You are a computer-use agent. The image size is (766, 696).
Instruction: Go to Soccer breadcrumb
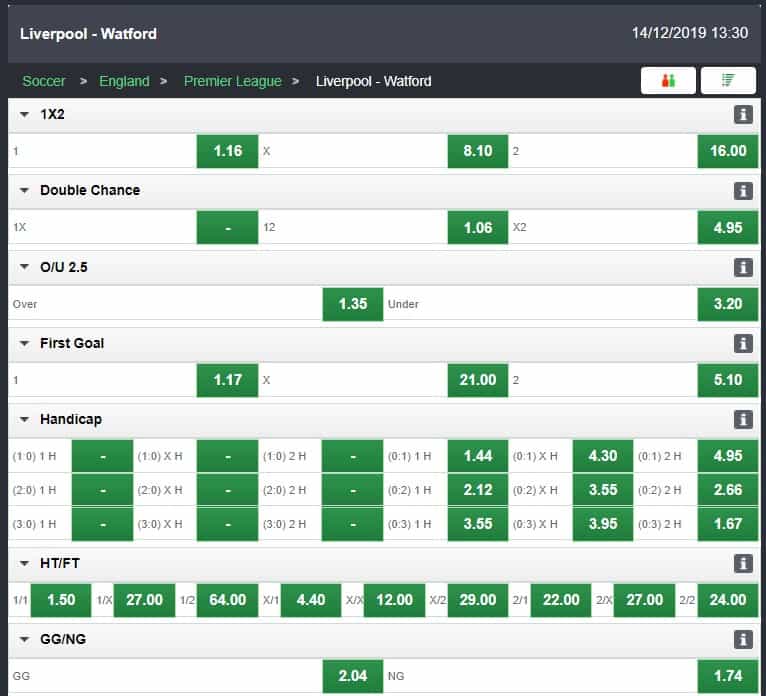tap(43, 81)
